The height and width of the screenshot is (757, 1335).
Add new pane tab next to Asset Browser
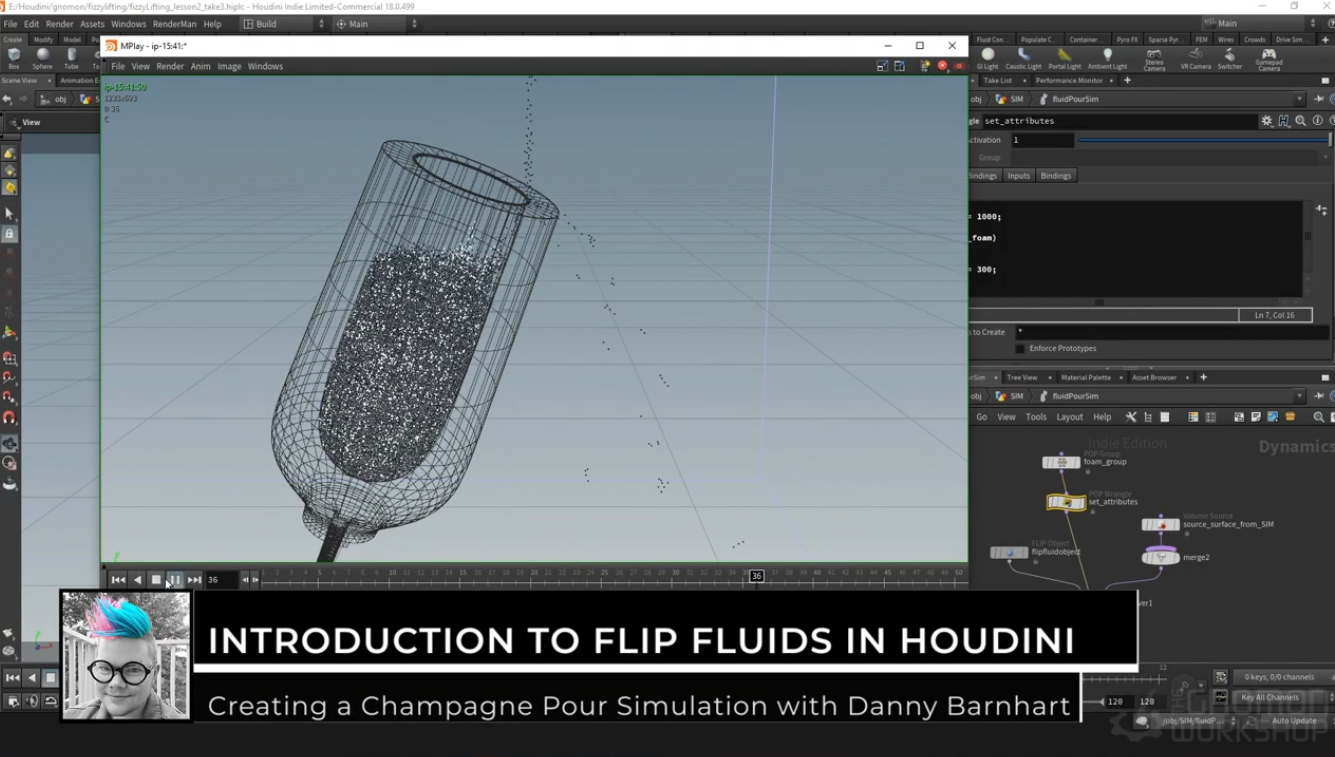[x=1203, y=378]
